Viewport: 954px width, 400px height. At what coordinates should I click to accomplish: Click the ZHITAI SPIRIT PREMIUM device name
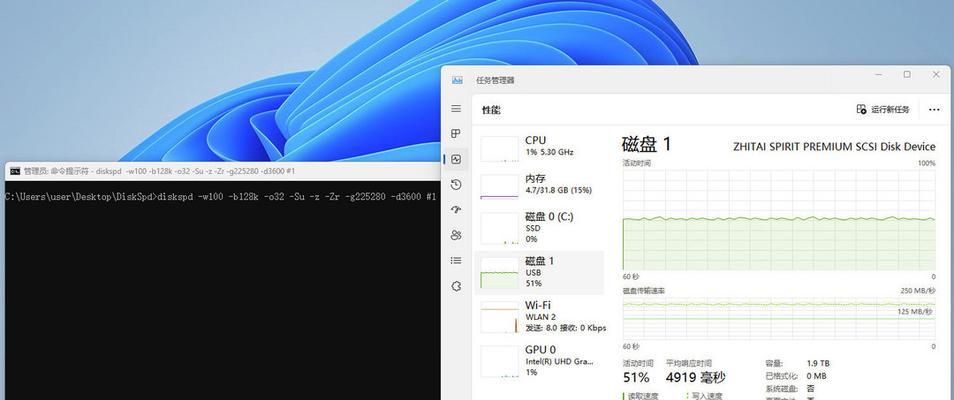(x=834, y=147)
